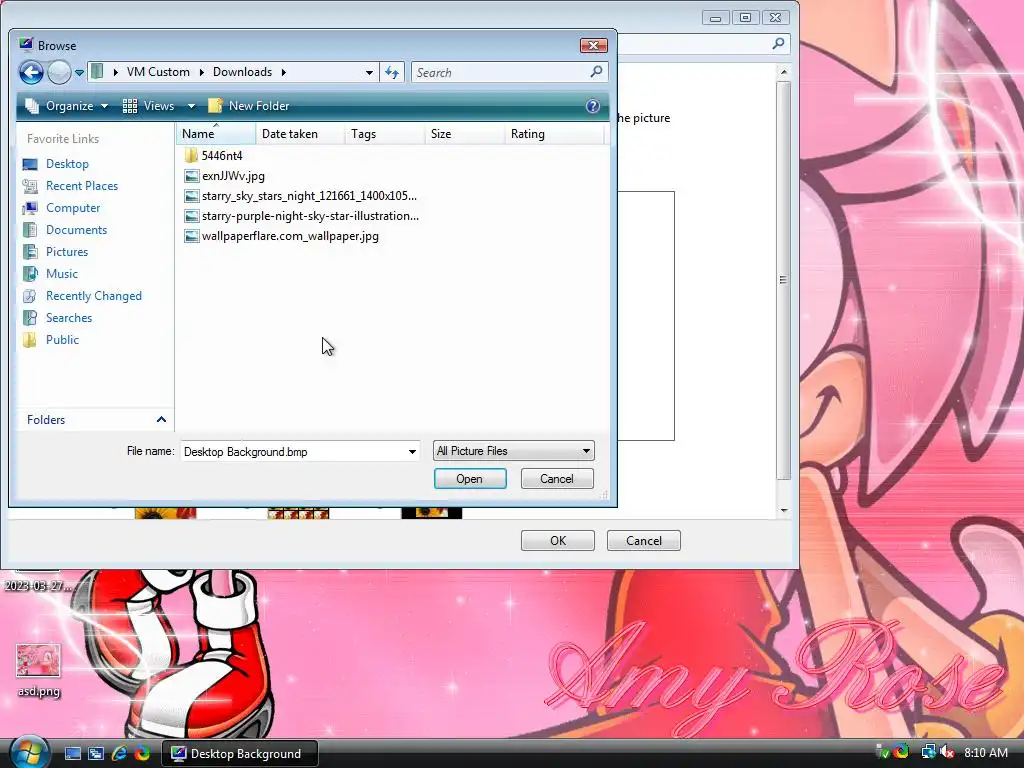The height and width of the screenshot is (768, 1024).
Task: Open Documents favorite link
Action: pos(65,230)
